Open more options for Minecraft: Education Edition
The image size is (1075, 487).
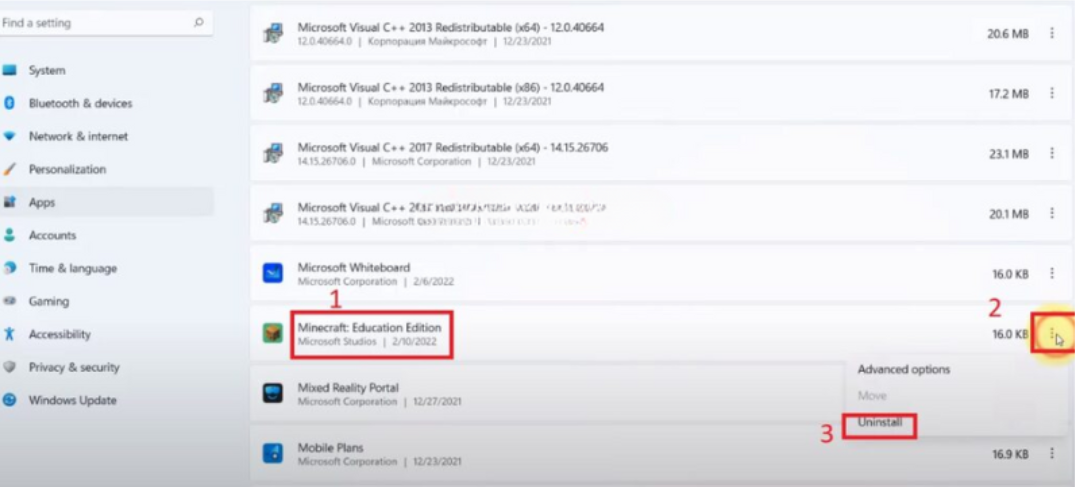[x=1052, y=333]
